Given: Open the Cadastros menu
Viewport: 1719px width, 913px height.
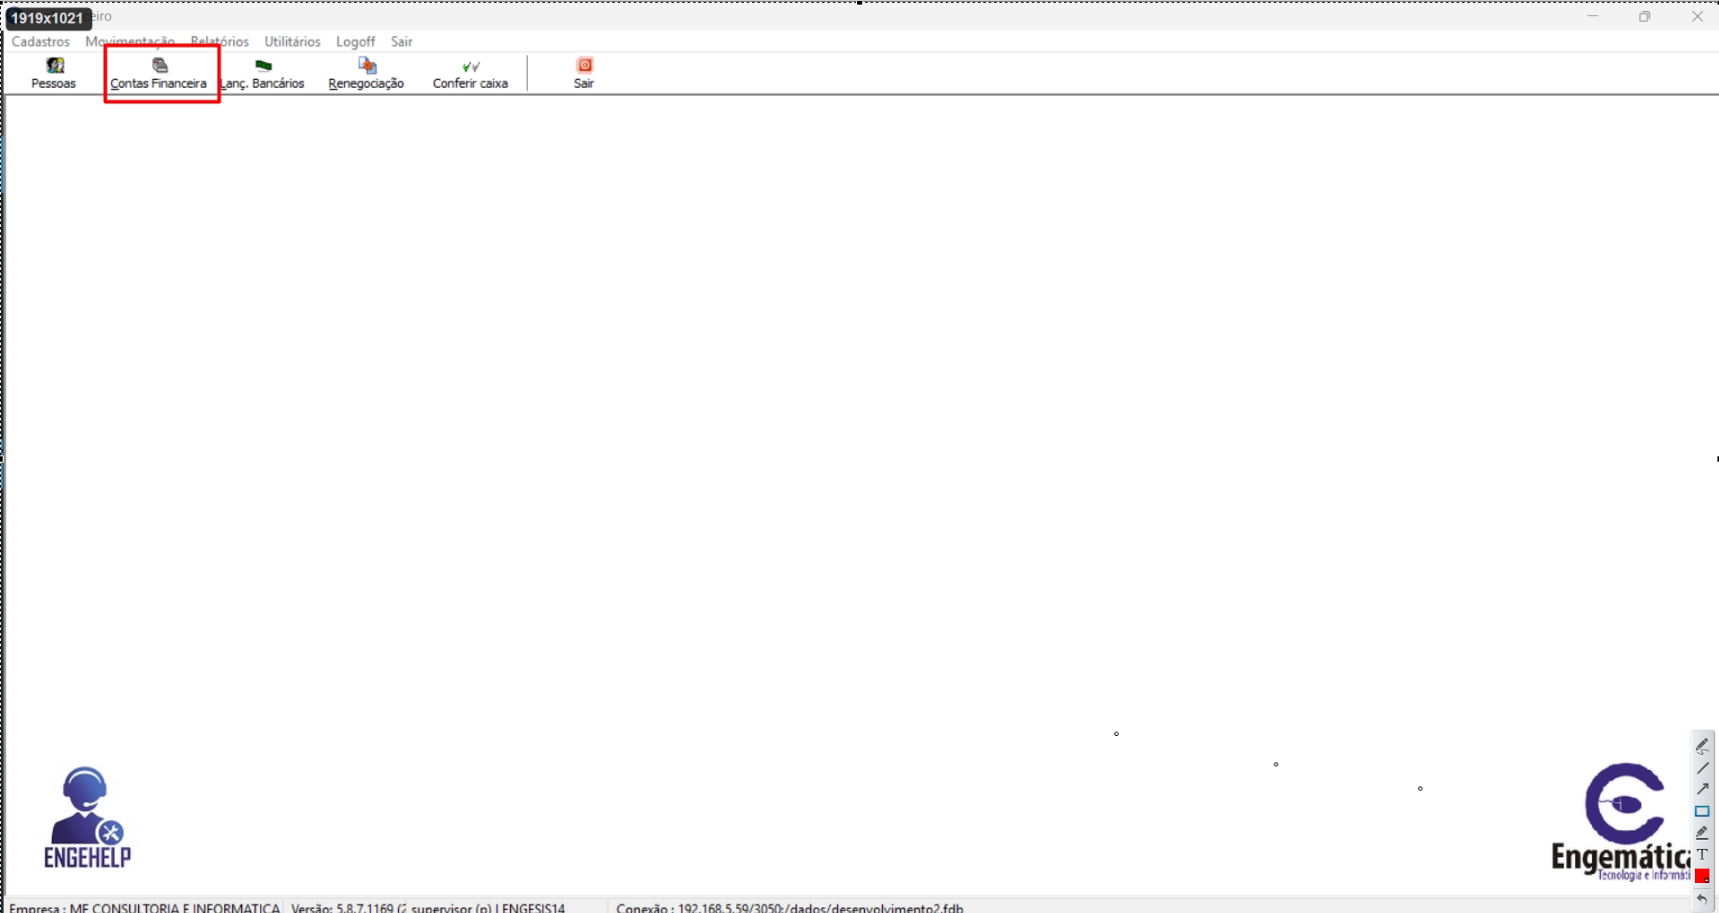Looking at the screenshot, I should coord(41,42).
